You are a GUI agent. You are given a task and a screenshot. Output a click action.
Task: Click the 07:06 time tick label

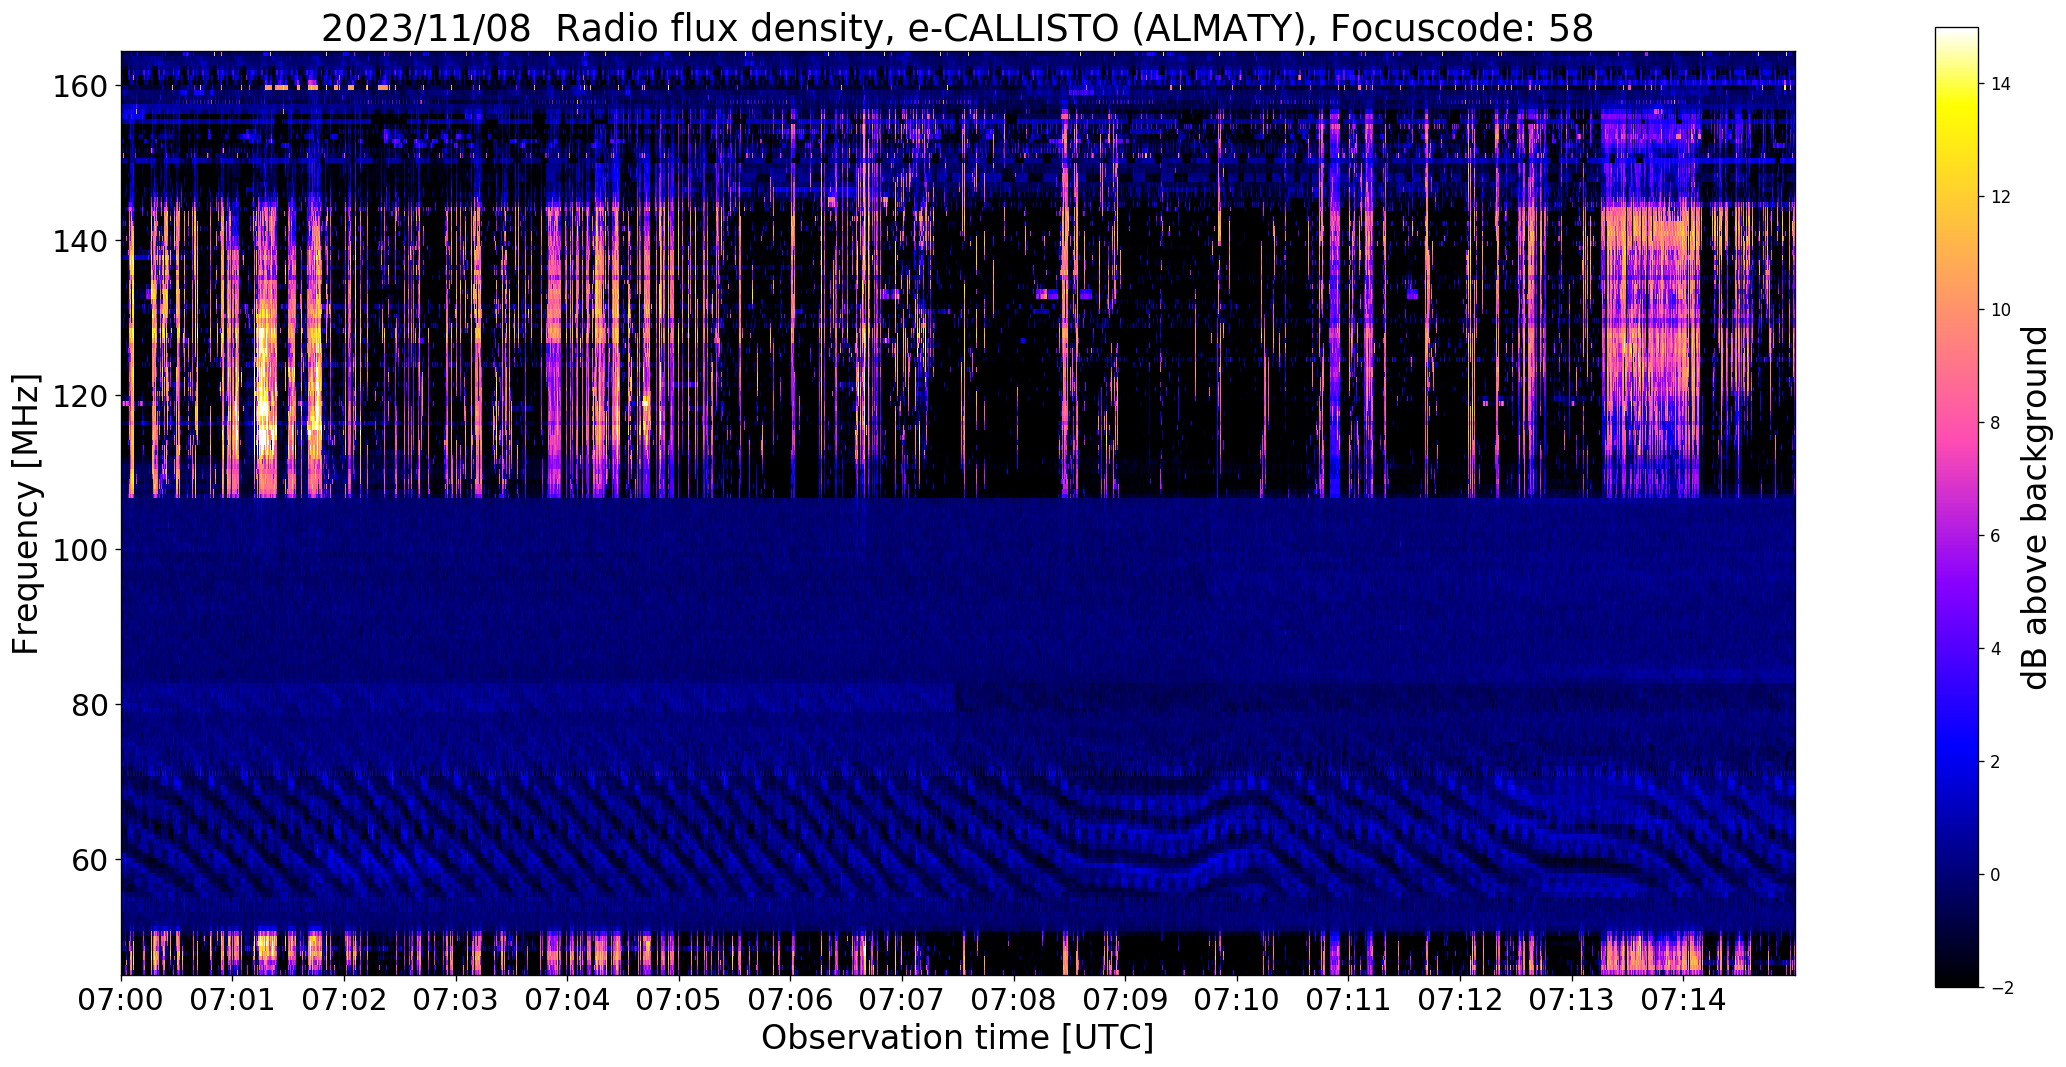click(x=791, y=999)
